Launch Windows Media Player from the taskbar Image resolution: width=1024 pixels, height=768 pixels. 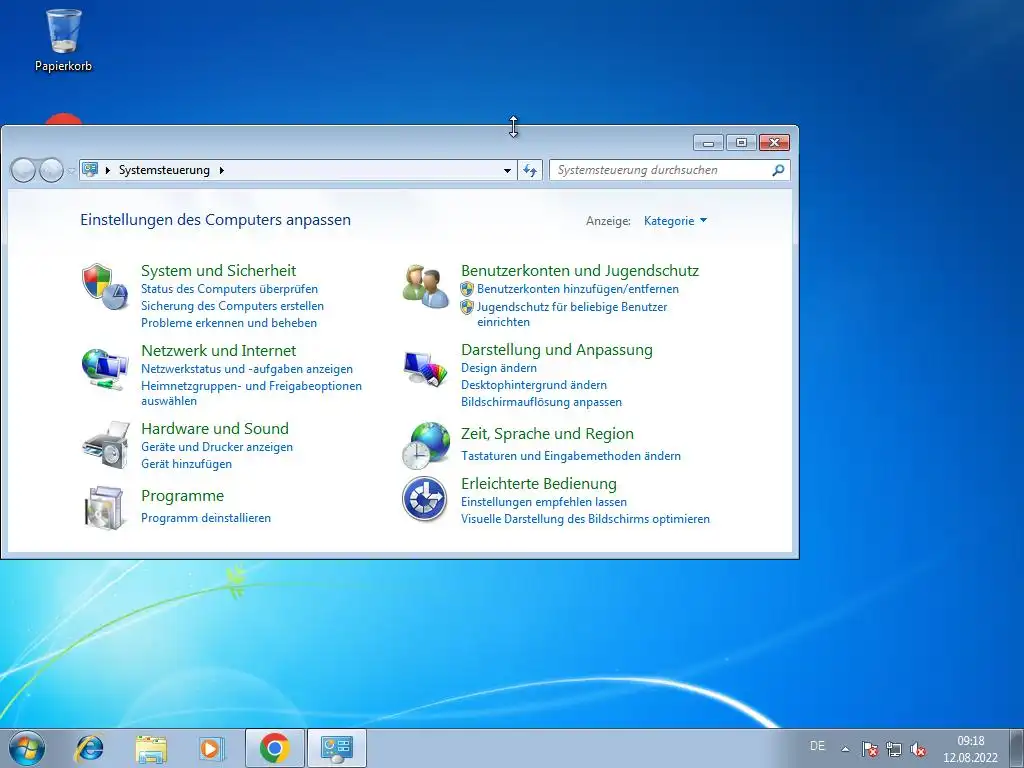[212, 748]
